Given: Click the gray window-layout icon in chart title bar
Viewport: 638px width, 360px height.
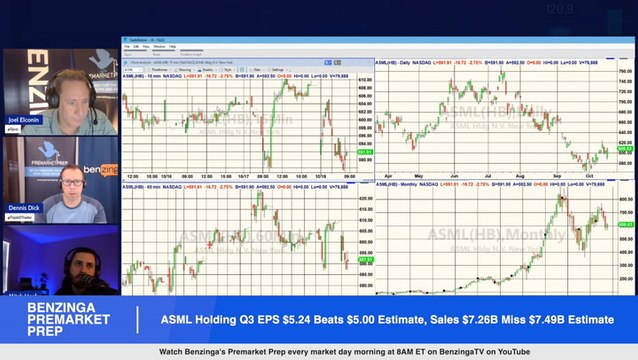Looking at the screenshot, I should click(337, 62).
